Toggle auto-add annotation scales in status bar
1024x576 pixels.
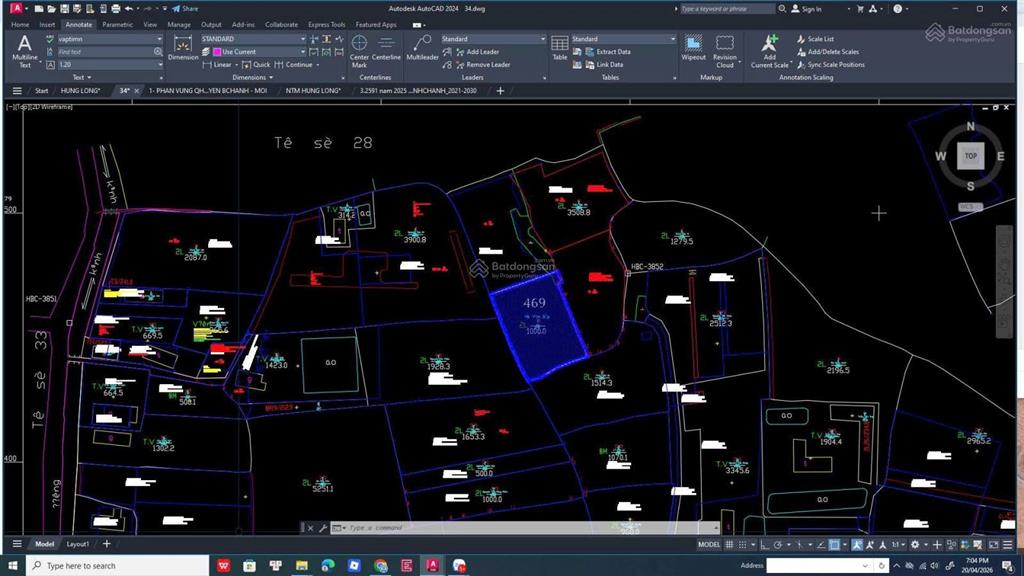click(x=870, y=545)
